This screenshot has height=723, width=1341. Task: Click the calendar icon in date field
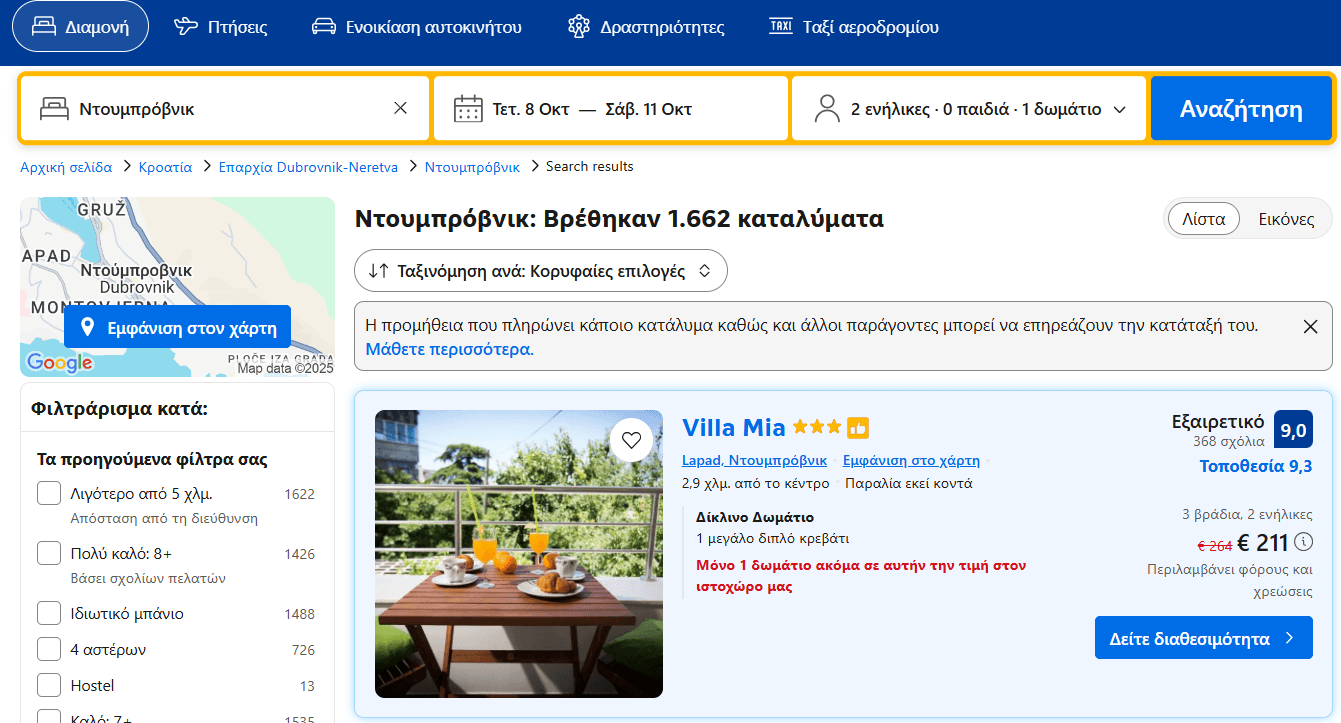(468, 108)
